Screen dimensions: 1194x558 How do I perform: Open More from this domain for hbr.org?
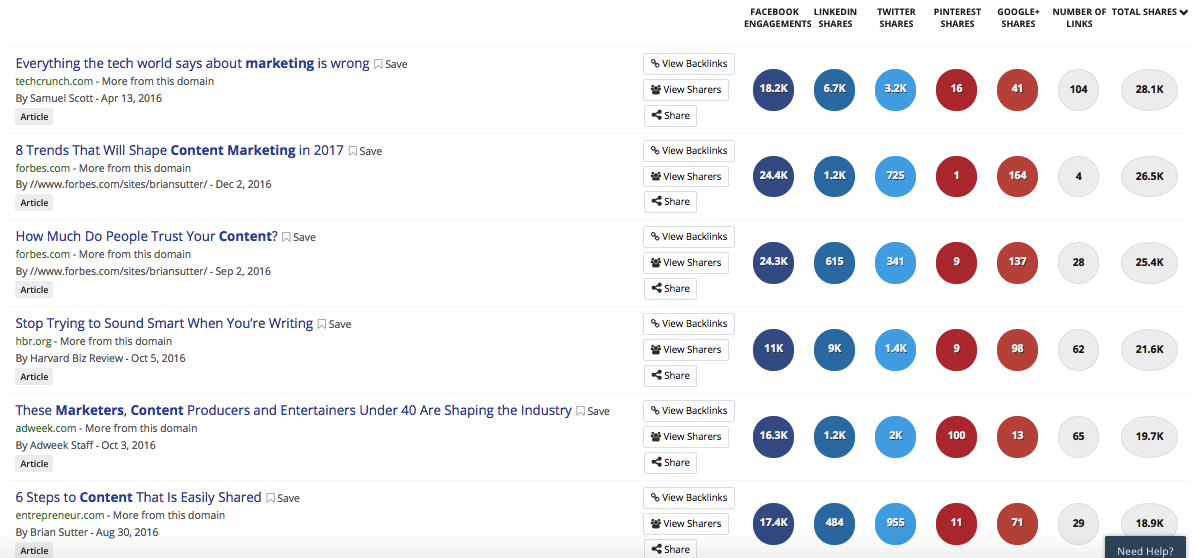tap(116, 341)
